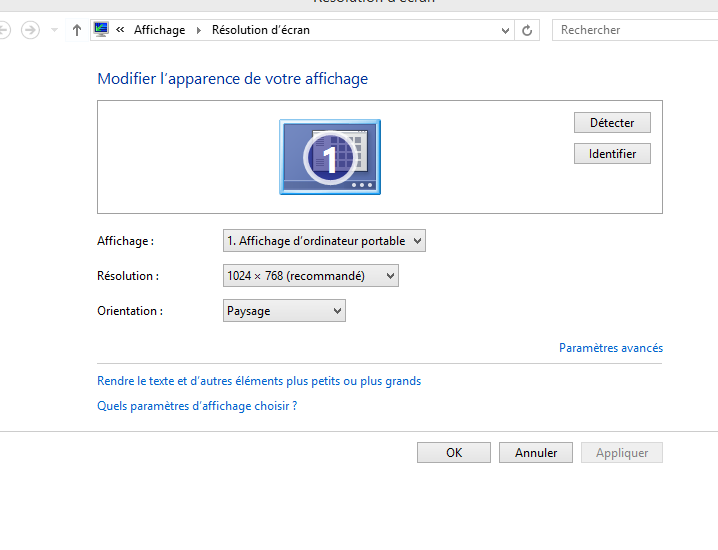The height and width of the screenshot is (550, 718).
Task: Click the Détecter button
Action: [x=612, y=123]
